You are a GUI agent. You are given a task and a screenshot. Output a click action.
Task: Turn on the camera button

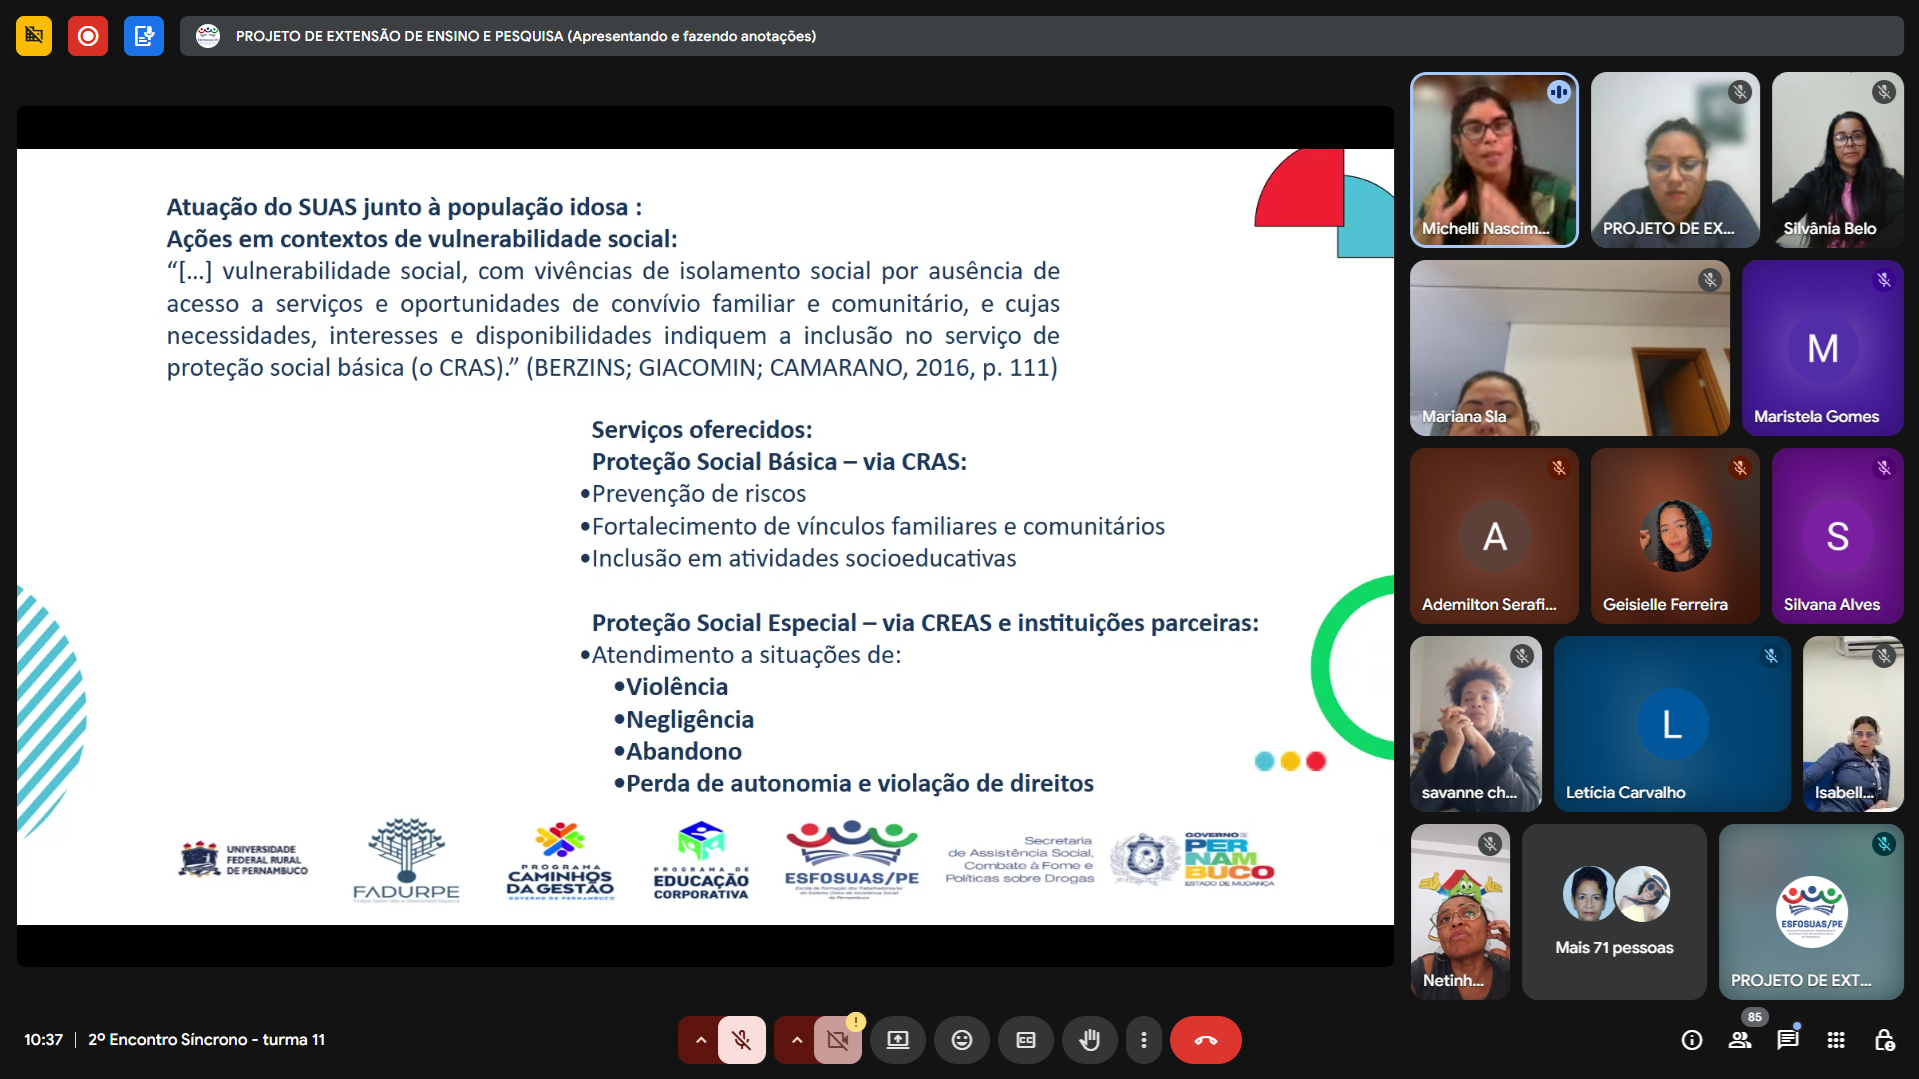point(837,1040)
